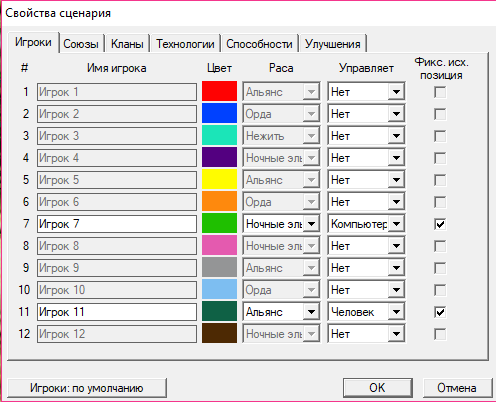Open the Управляет dropdown showing Компьютер
496x402 pixels.
(x=366, y=224)
